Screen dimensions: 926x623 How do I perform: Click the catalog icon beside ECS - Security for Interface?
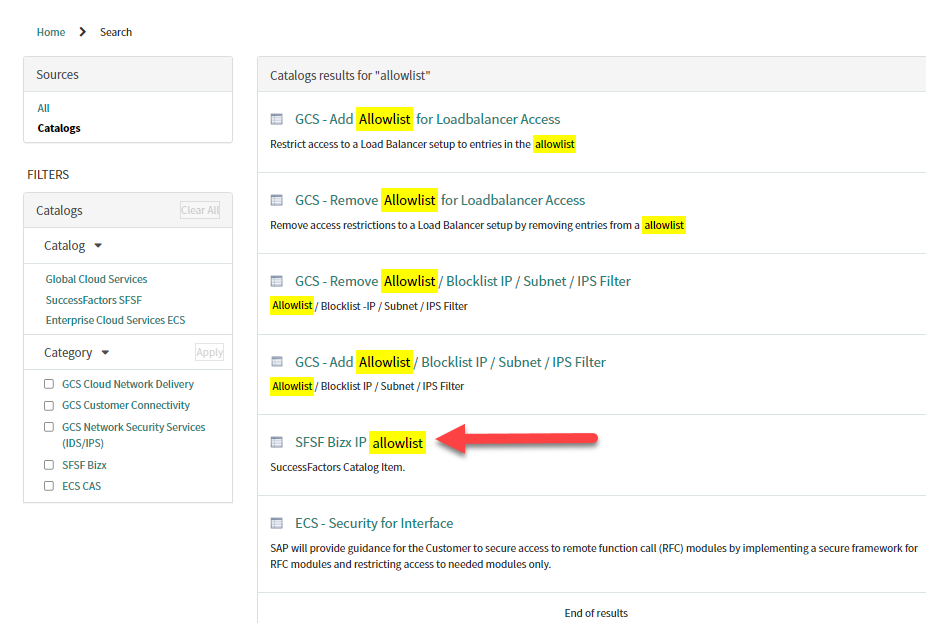[276, 523]
